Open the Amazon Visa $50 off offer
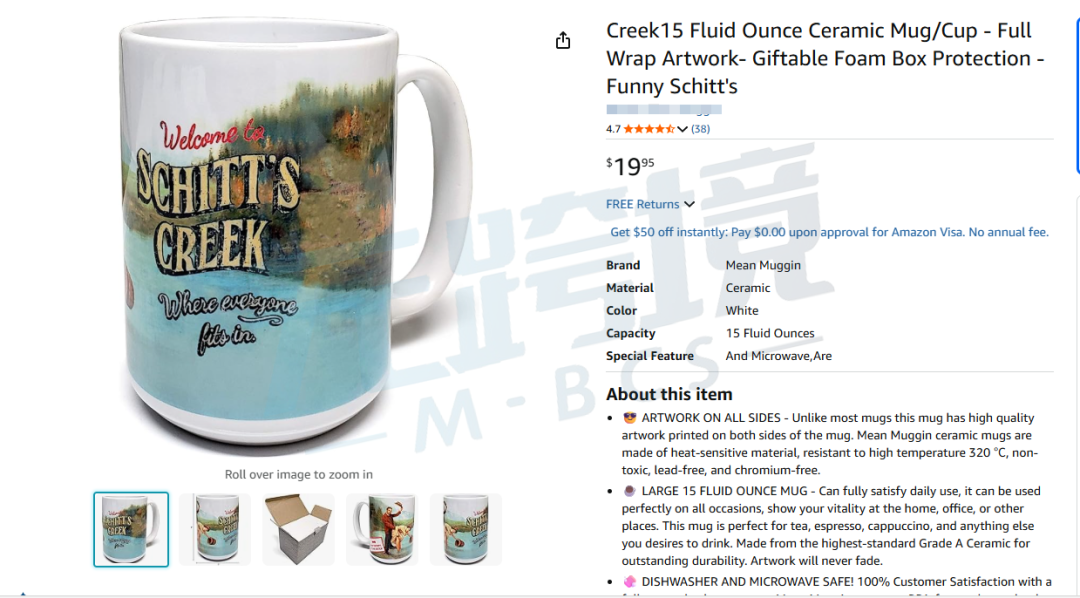This screenshot has width=1080, height=598. point(829,232)
